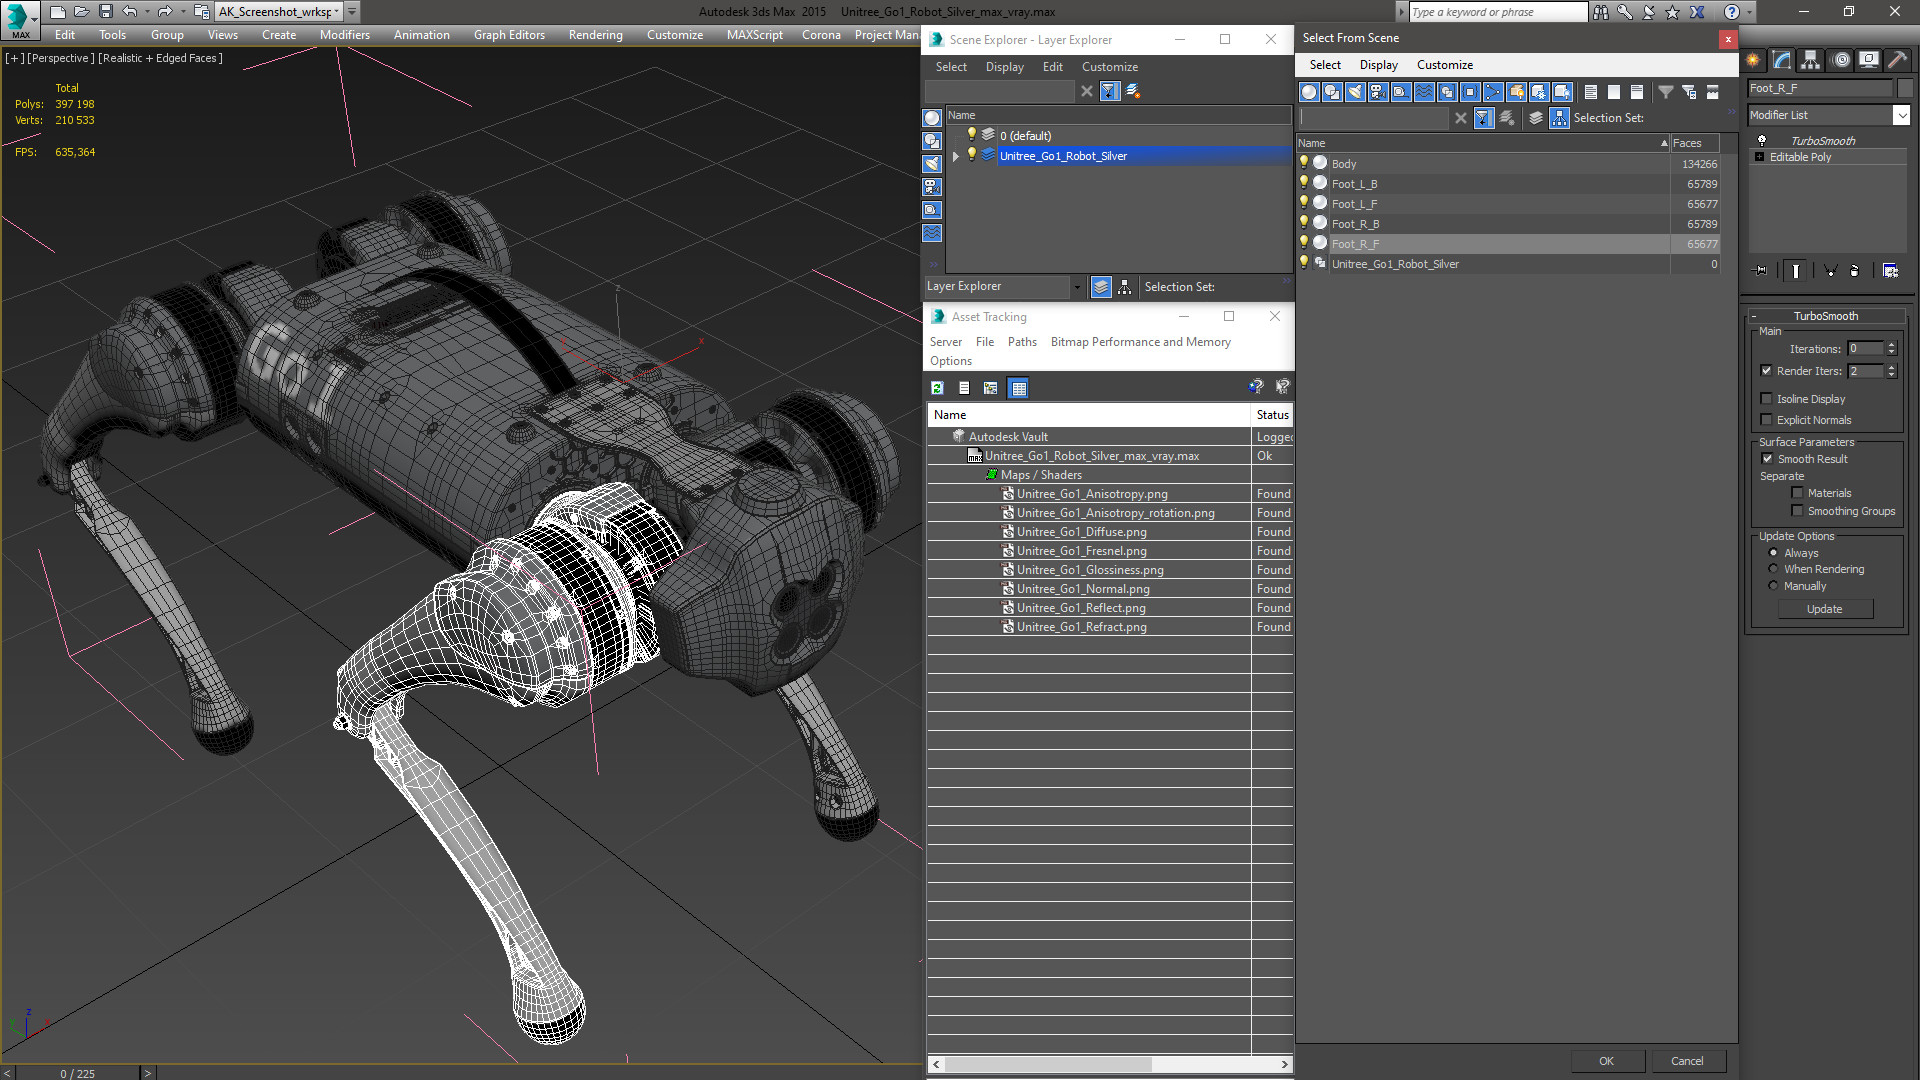The width and height of the screenshot is (1920, 1080).
Task: Toggle Display Shapes filter in Select From Scene
Action: click(1332, 92)
